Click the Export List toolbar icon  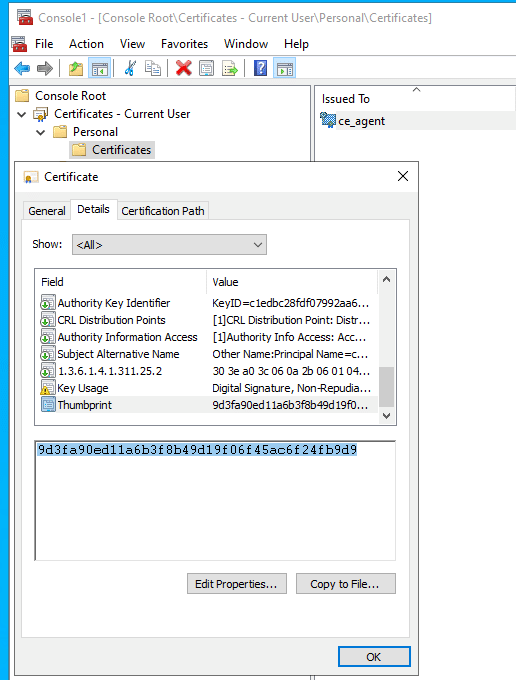[230, 69]
